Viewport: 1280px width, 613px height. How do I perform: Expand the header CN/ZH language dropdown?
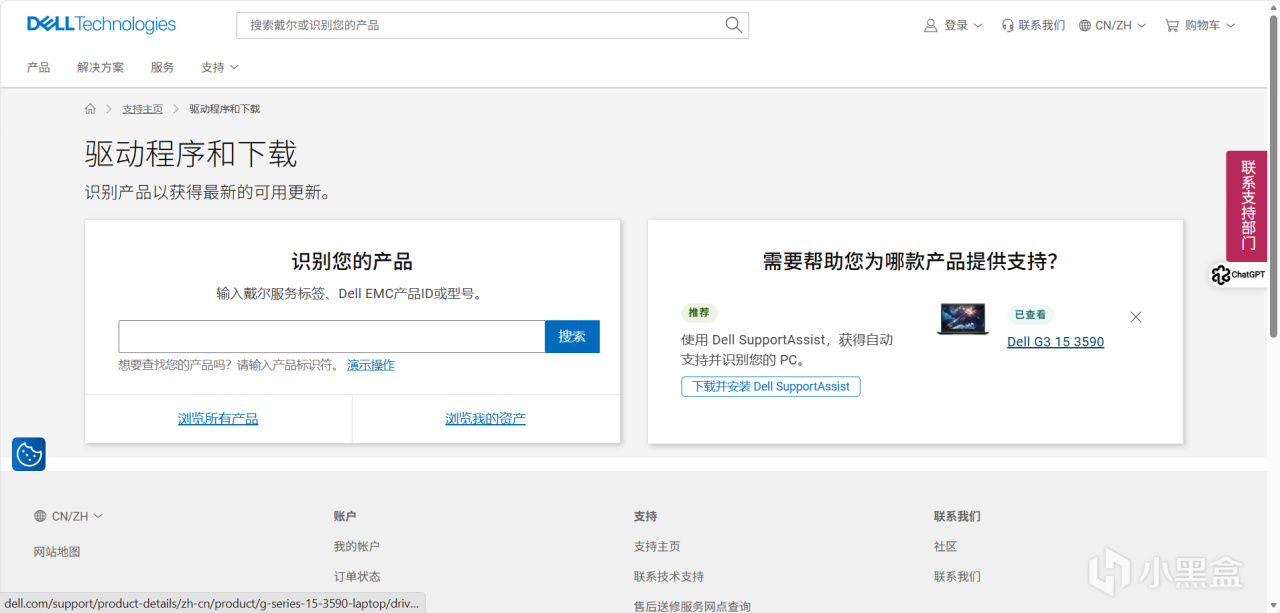[x=1120, y=25]
